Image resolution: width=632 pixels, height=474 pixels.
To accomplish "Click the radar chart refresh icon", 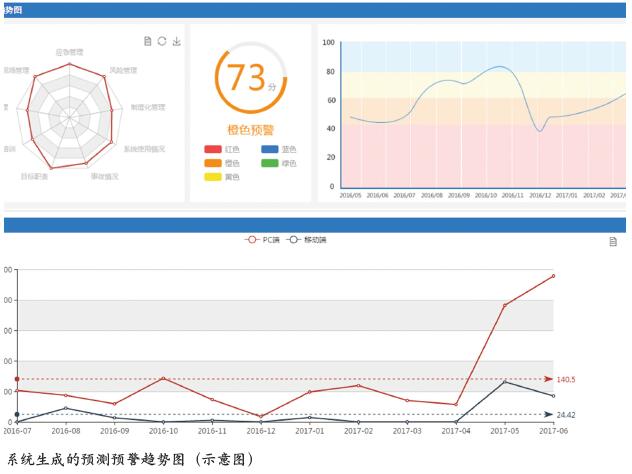I will 162,41.
